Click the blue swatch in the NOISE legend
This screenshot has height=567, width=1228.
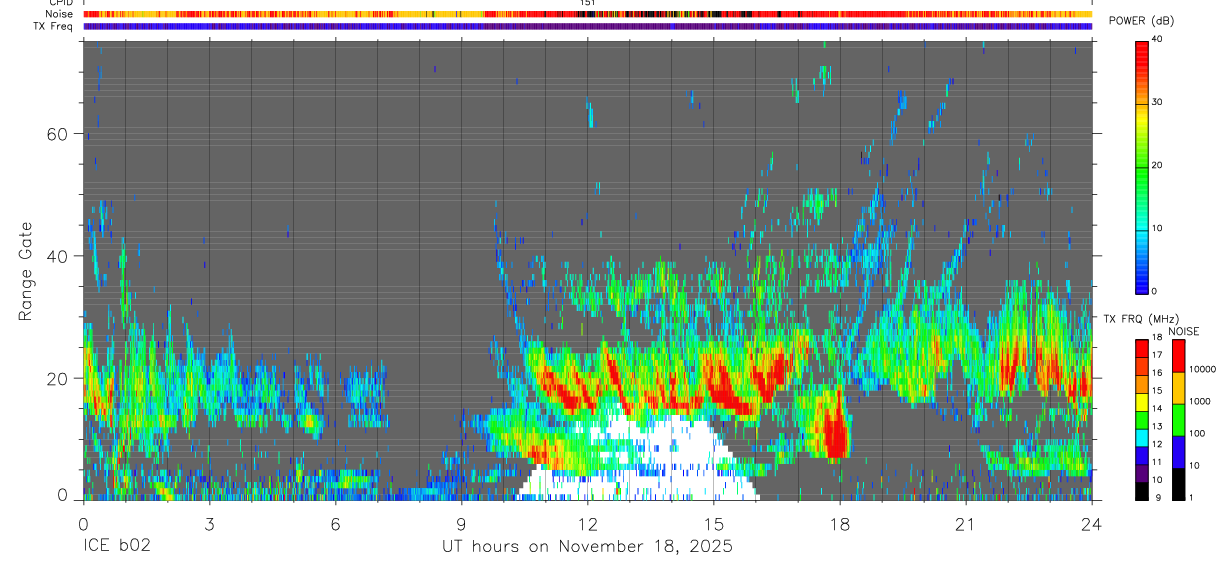click(x=1179, y=452)
